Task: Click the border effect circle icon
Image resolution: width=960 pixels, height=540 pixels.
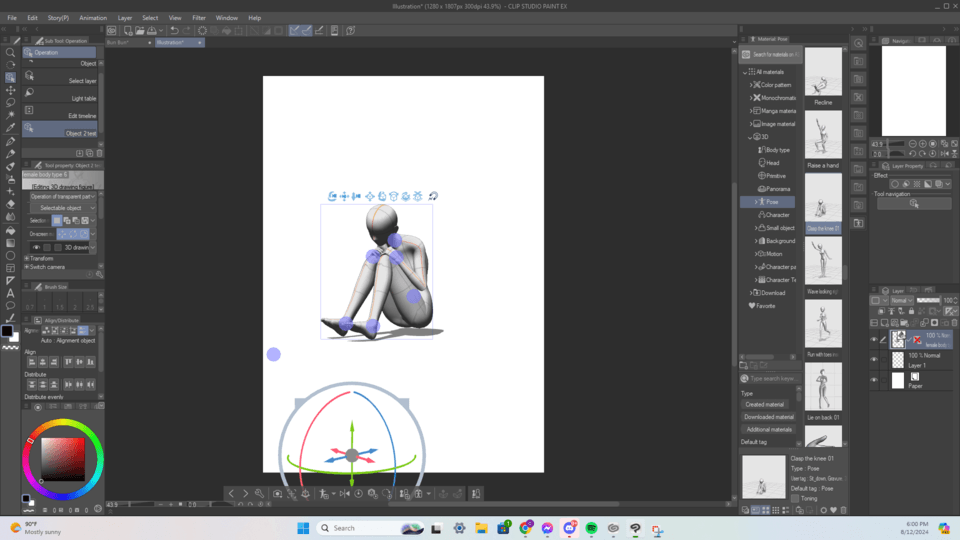Action: tap(895, 184)
